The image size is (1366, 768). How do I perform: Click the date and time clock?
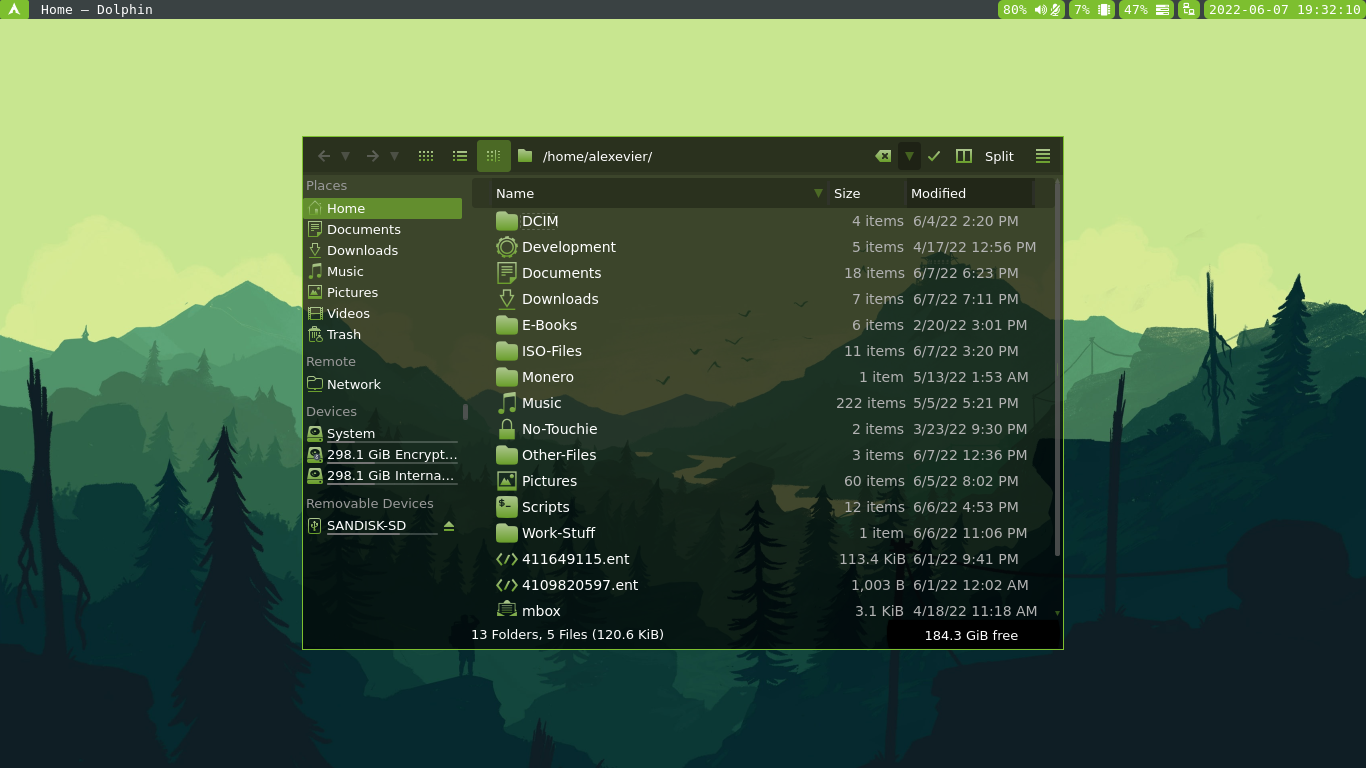point(1284,9)
